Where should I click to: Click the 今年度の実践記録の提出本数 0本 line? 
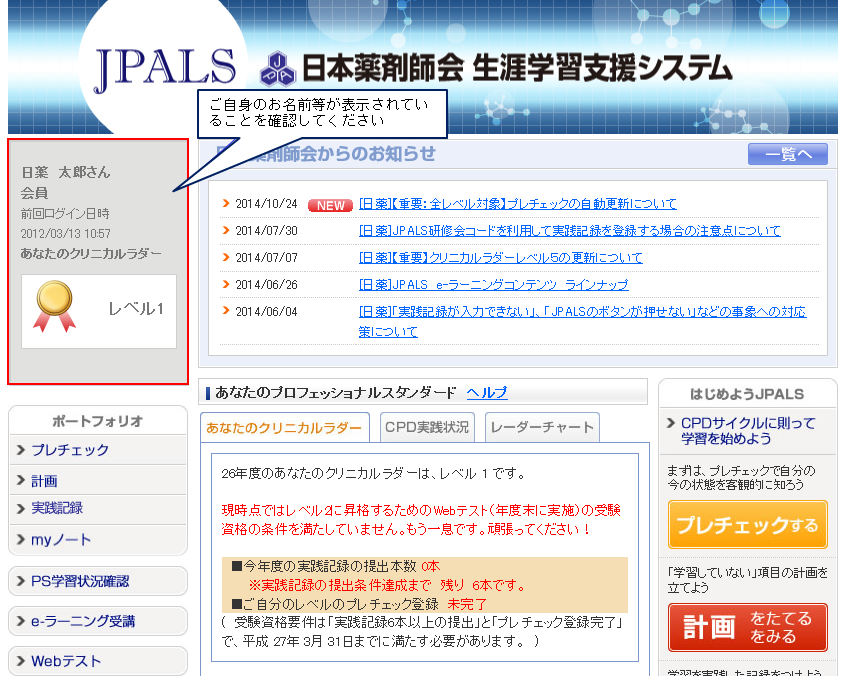coord(336,566)
